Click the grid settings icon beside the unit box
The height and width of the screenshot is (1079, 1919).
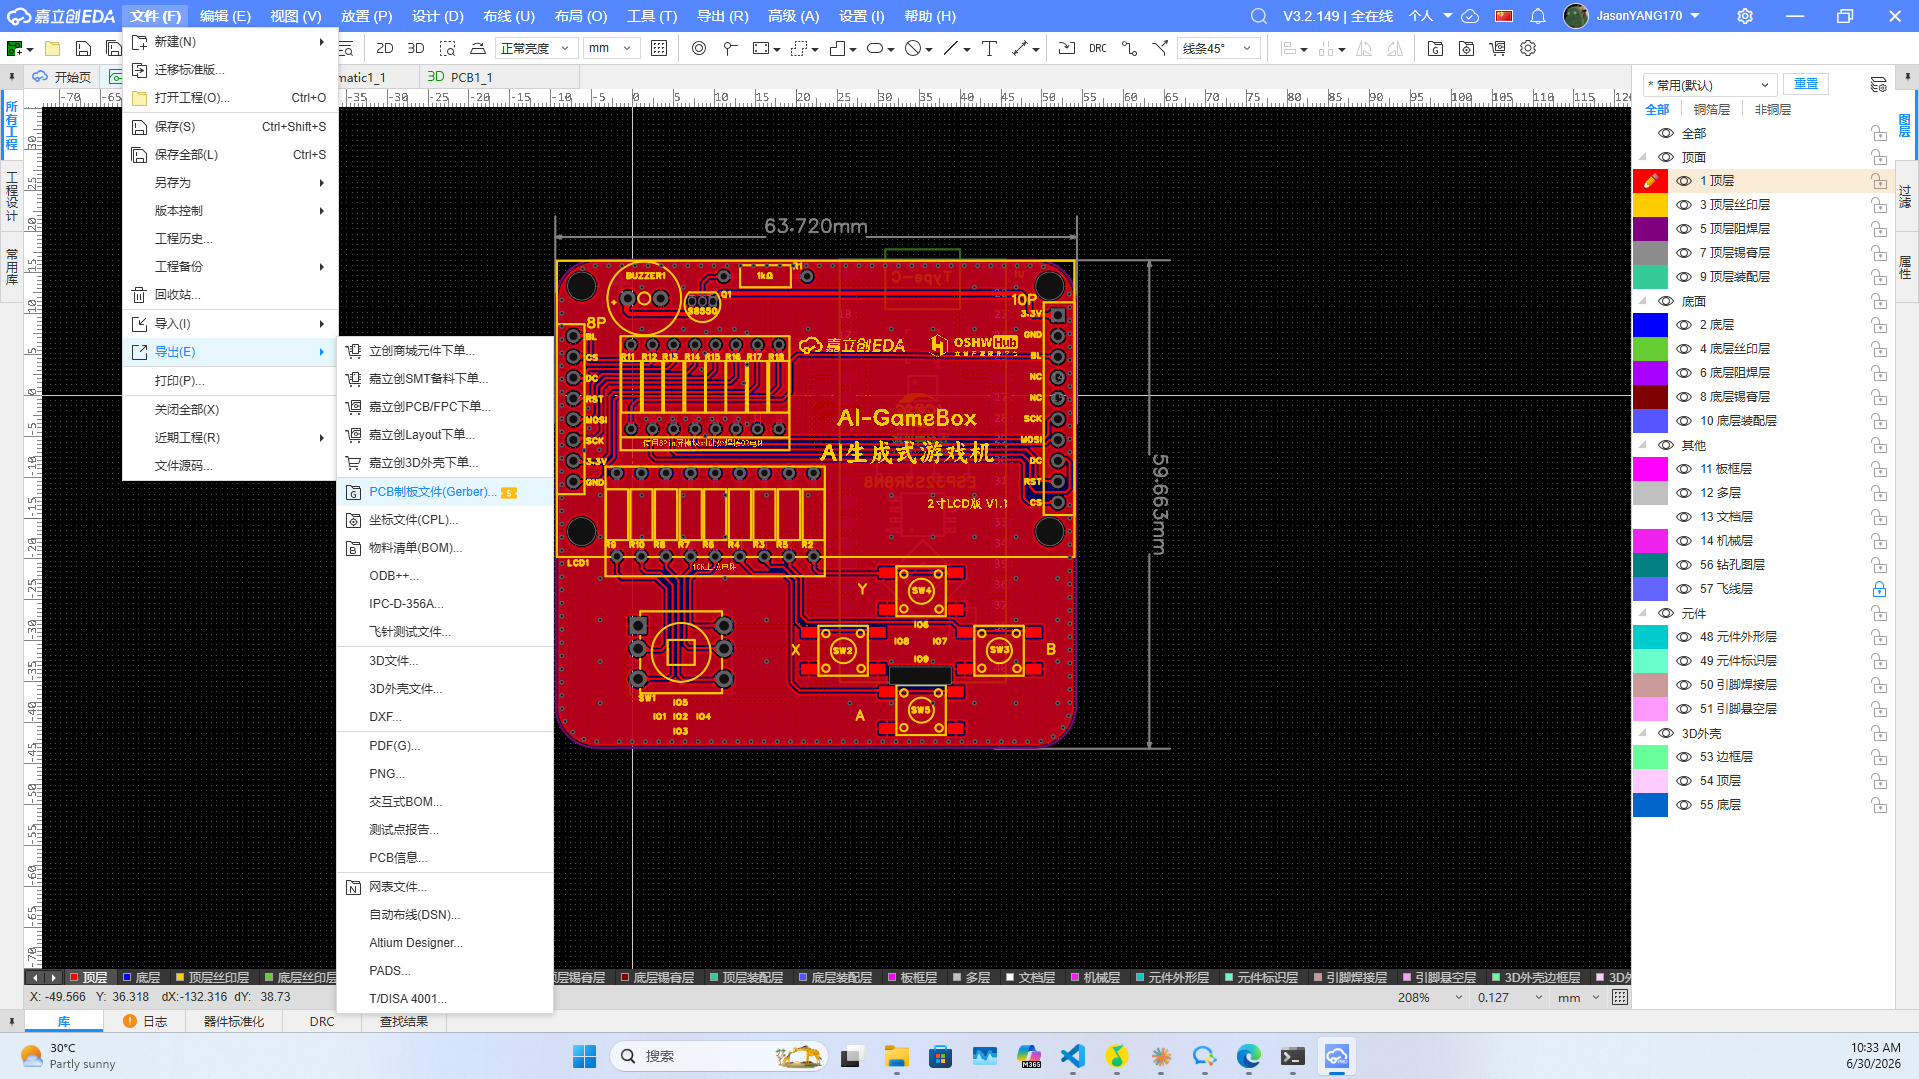coord(658,48)
